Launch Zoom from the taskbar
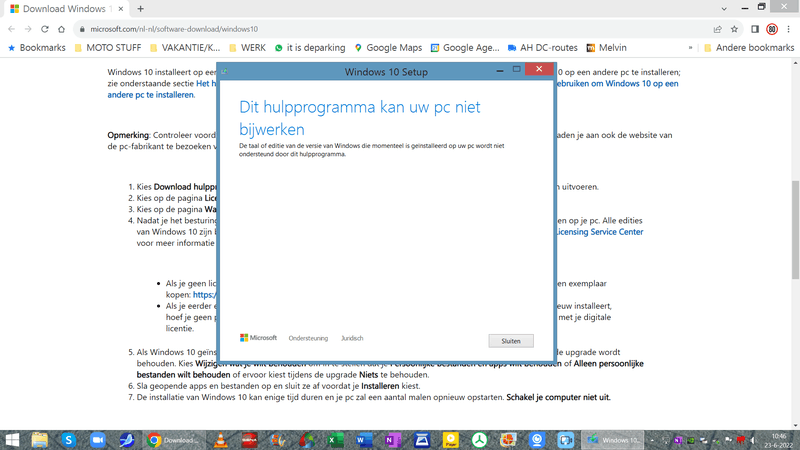Screen dimensions: 800x450 97,440
